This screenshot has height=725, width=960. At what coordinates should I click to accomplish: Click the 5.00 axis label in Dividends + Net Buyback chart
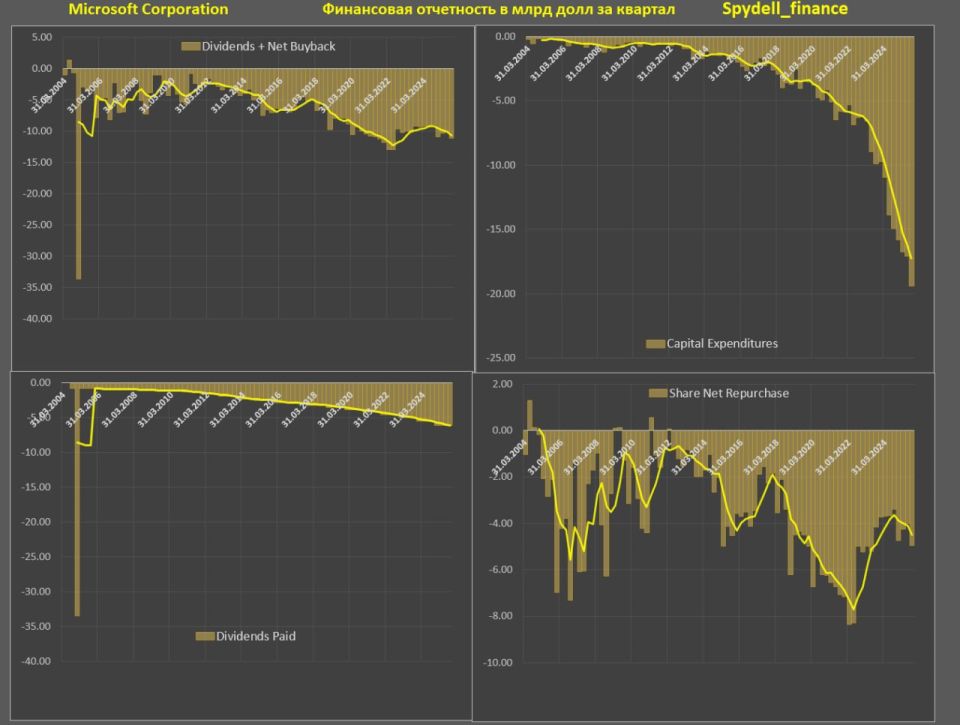click(x=40, y=37)
